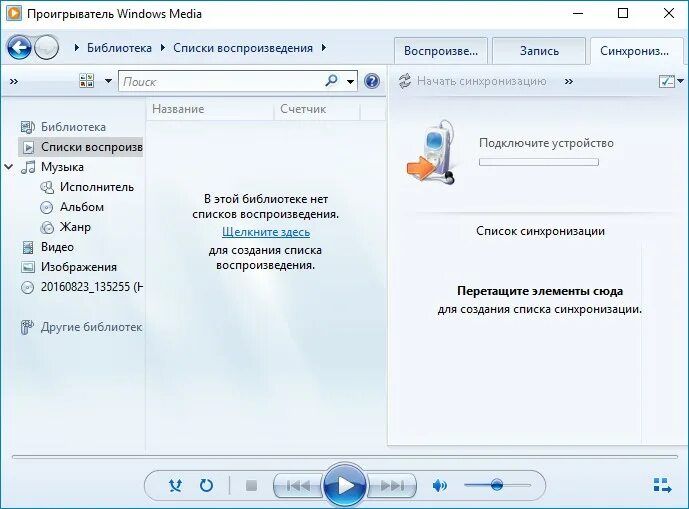Expand the view options dropdown arrow
The width and height of the screenshot is (689, 509).
coord(108,81)
